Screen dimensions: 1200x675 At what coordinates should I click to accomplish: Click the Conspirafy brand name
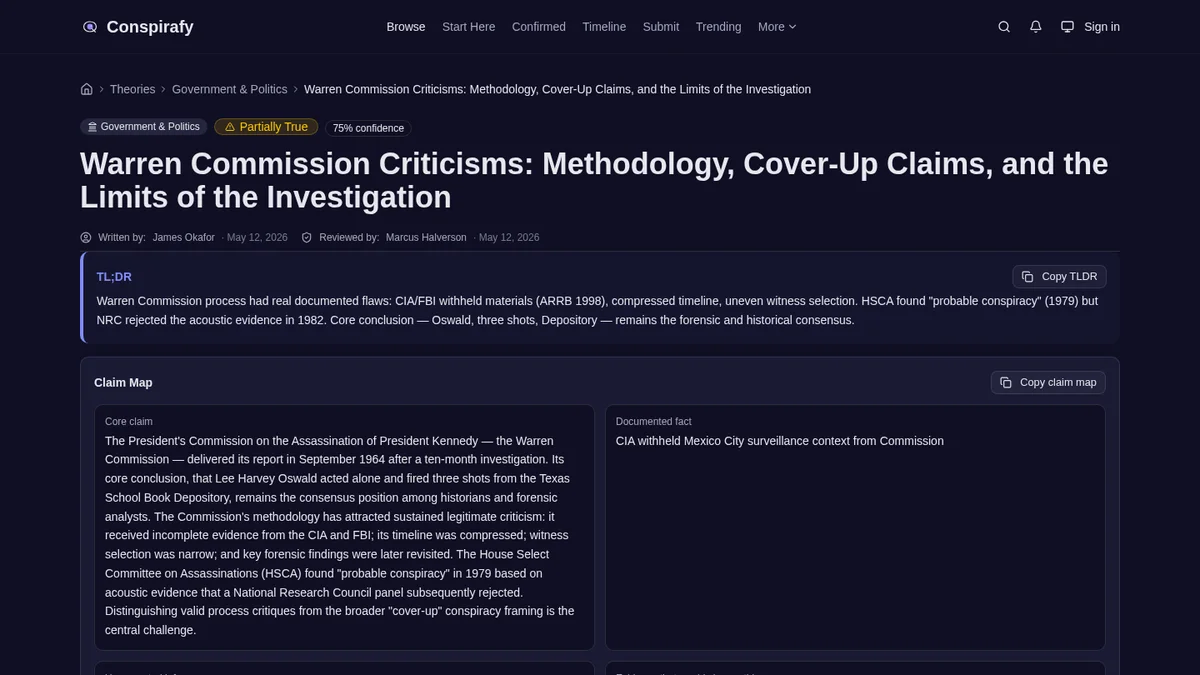pyautogui.click(x=150, y=27)
